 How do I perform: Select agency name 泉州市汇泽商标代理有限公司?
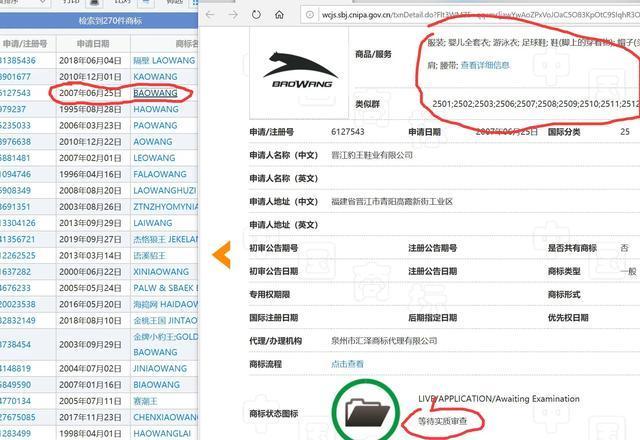click(384, 341)
